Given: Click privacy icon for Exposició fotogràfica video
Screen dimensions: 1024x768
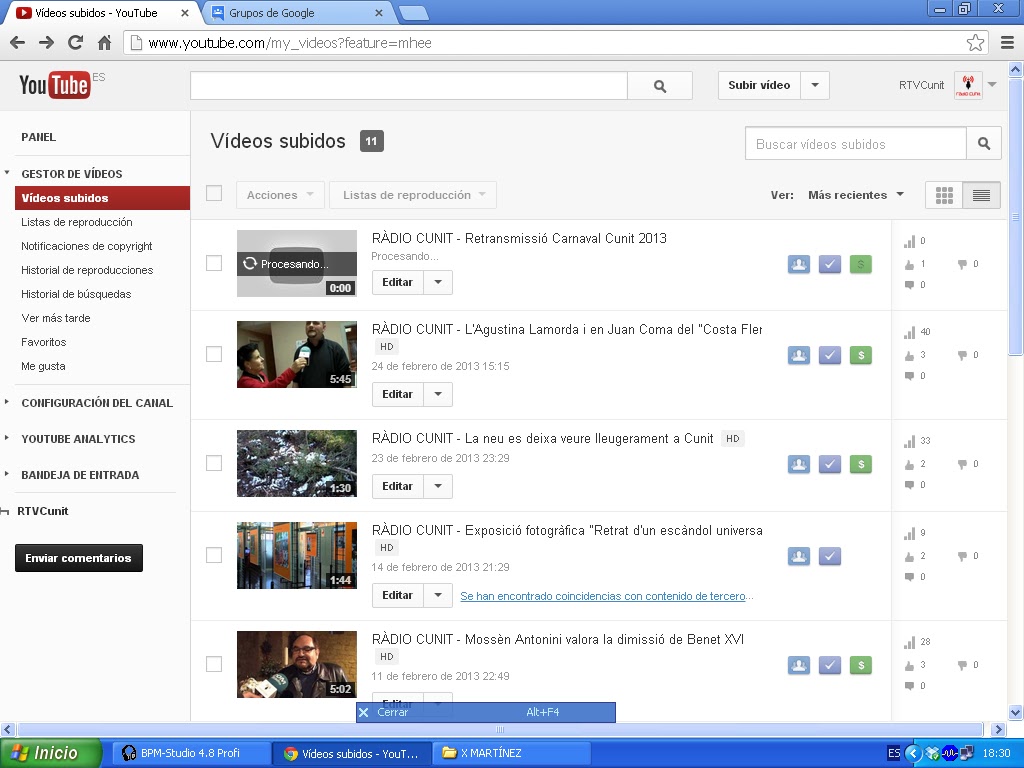Looking at the screenshot, I should coord(799,556).
